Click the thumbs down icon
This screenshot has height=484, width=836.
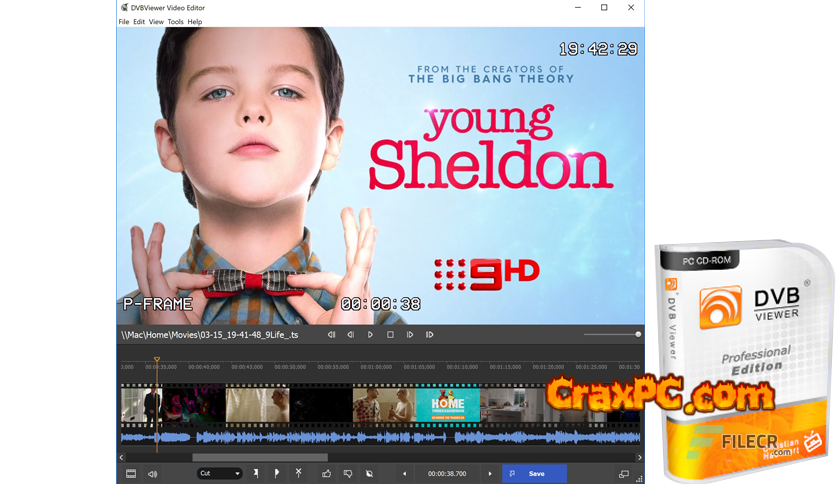click(348, 473)
